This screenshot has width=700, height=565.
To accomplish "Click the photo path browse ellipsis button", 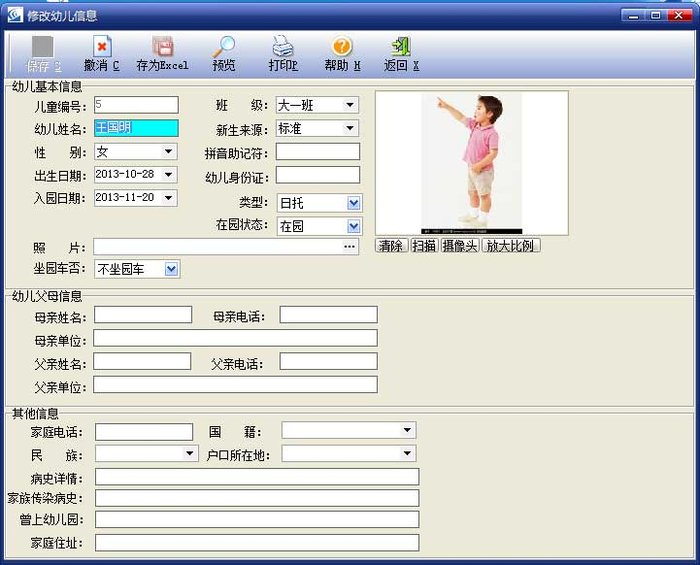I will [350, 246].
